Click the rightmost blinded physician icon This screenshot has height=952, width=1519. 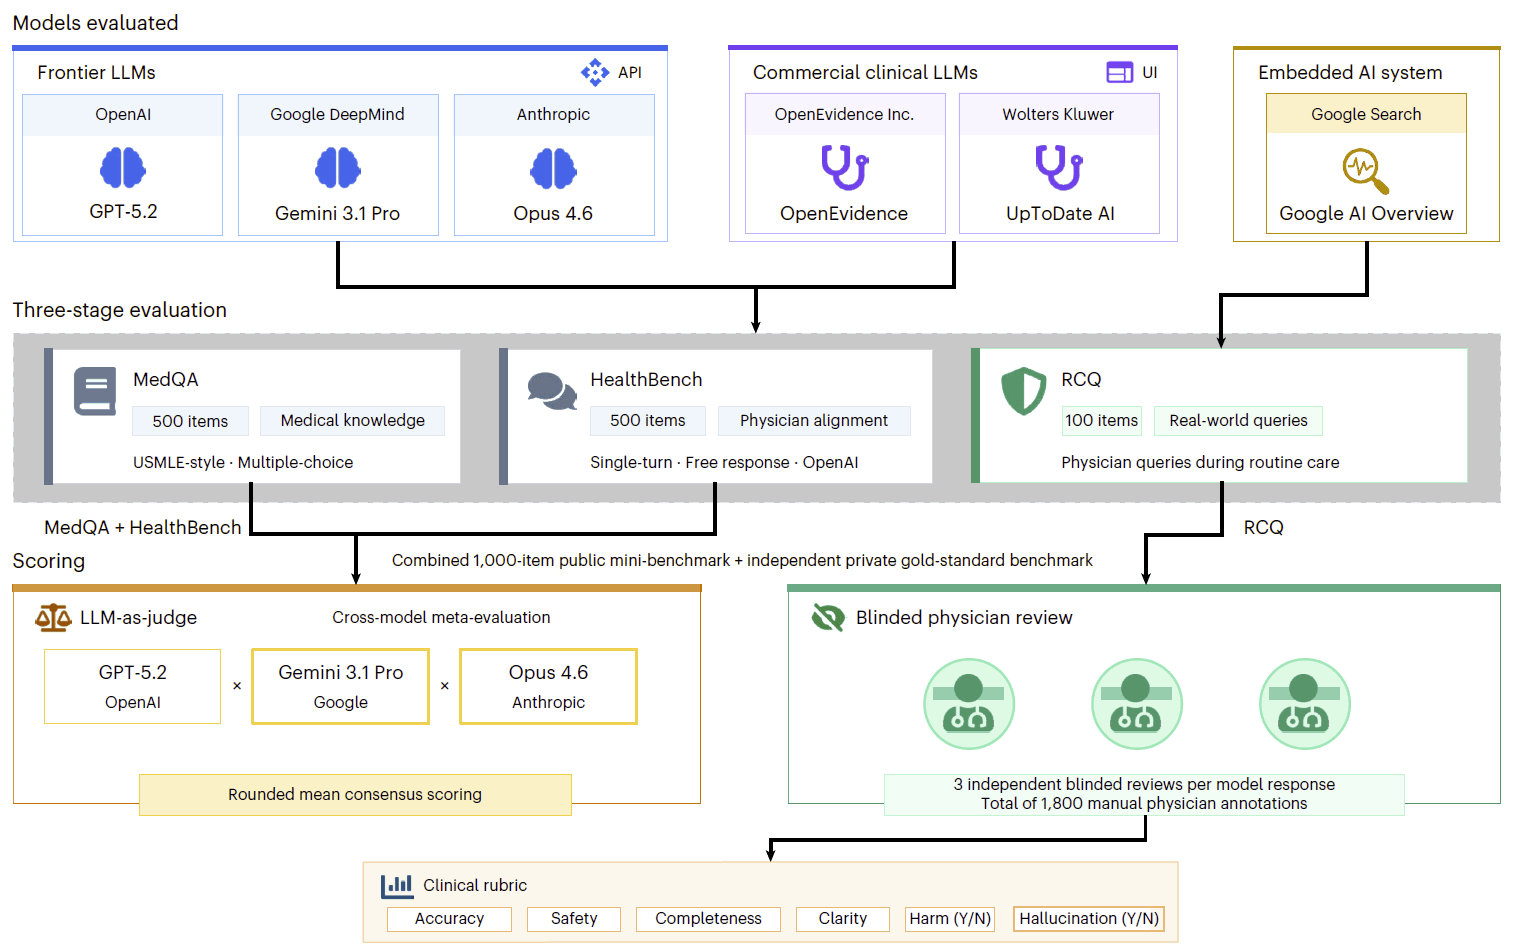[1305, 704]
